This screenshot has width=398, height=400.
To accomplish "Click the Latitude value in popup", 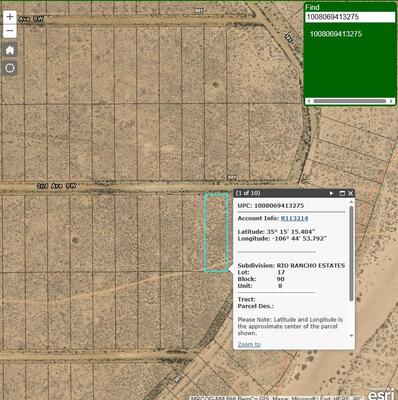I will [x=291, y=232].
